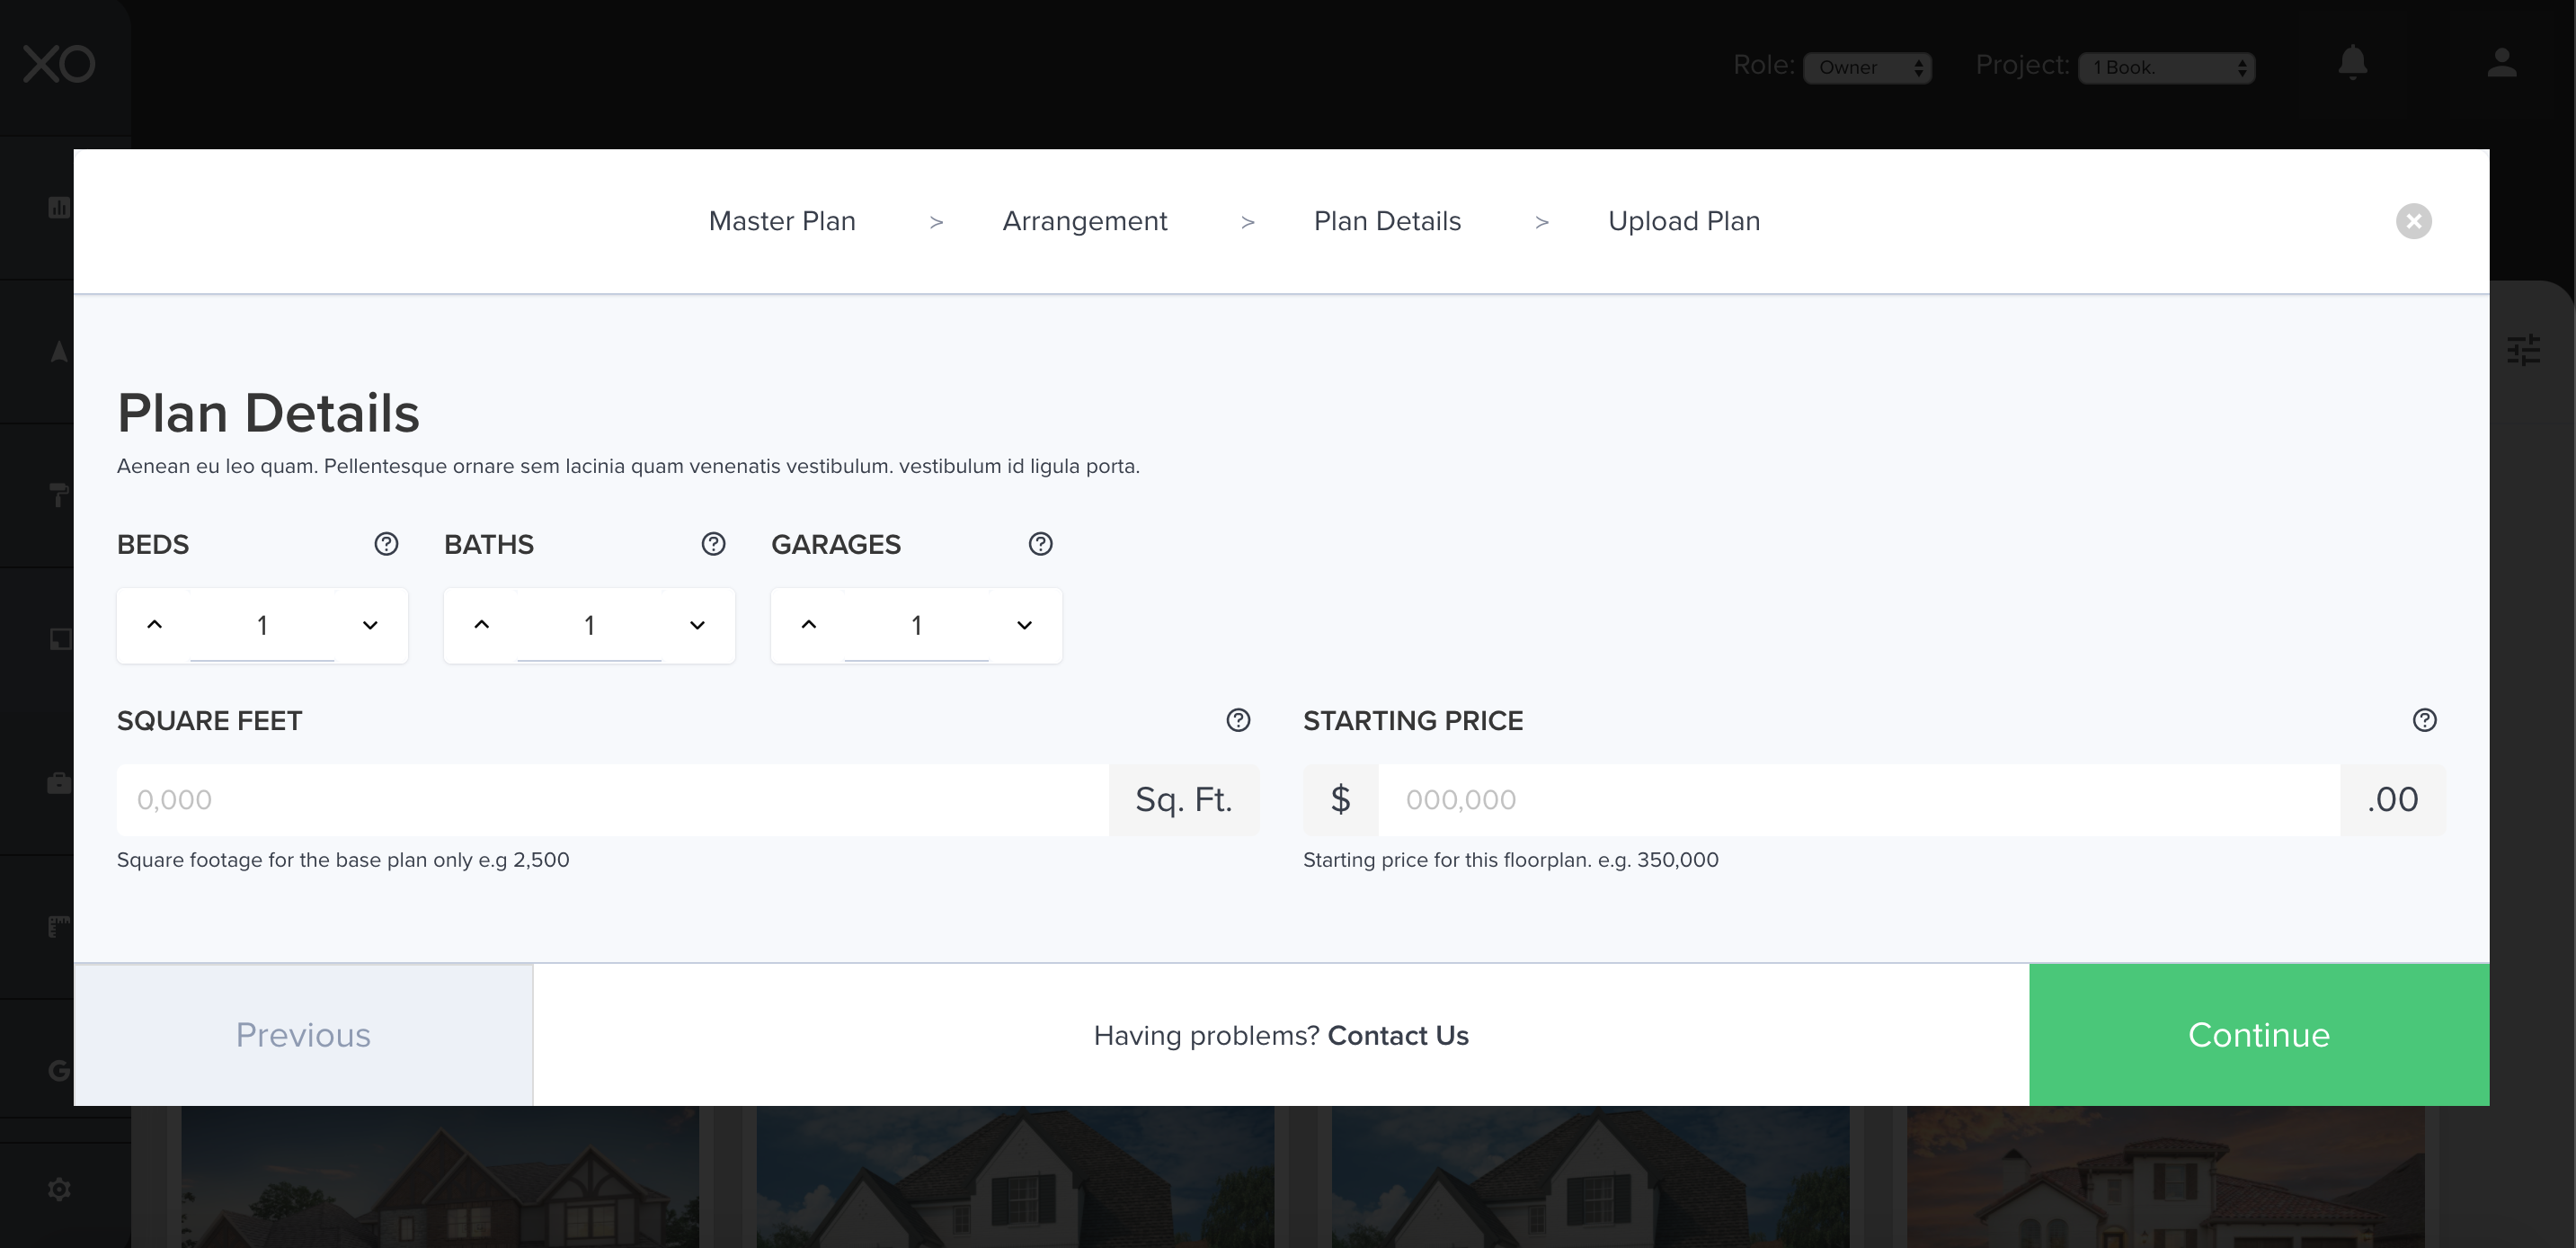The image size is (2576, 1248).
Task: Click the help icon next to GARAGES
Action: point(1040,544)
